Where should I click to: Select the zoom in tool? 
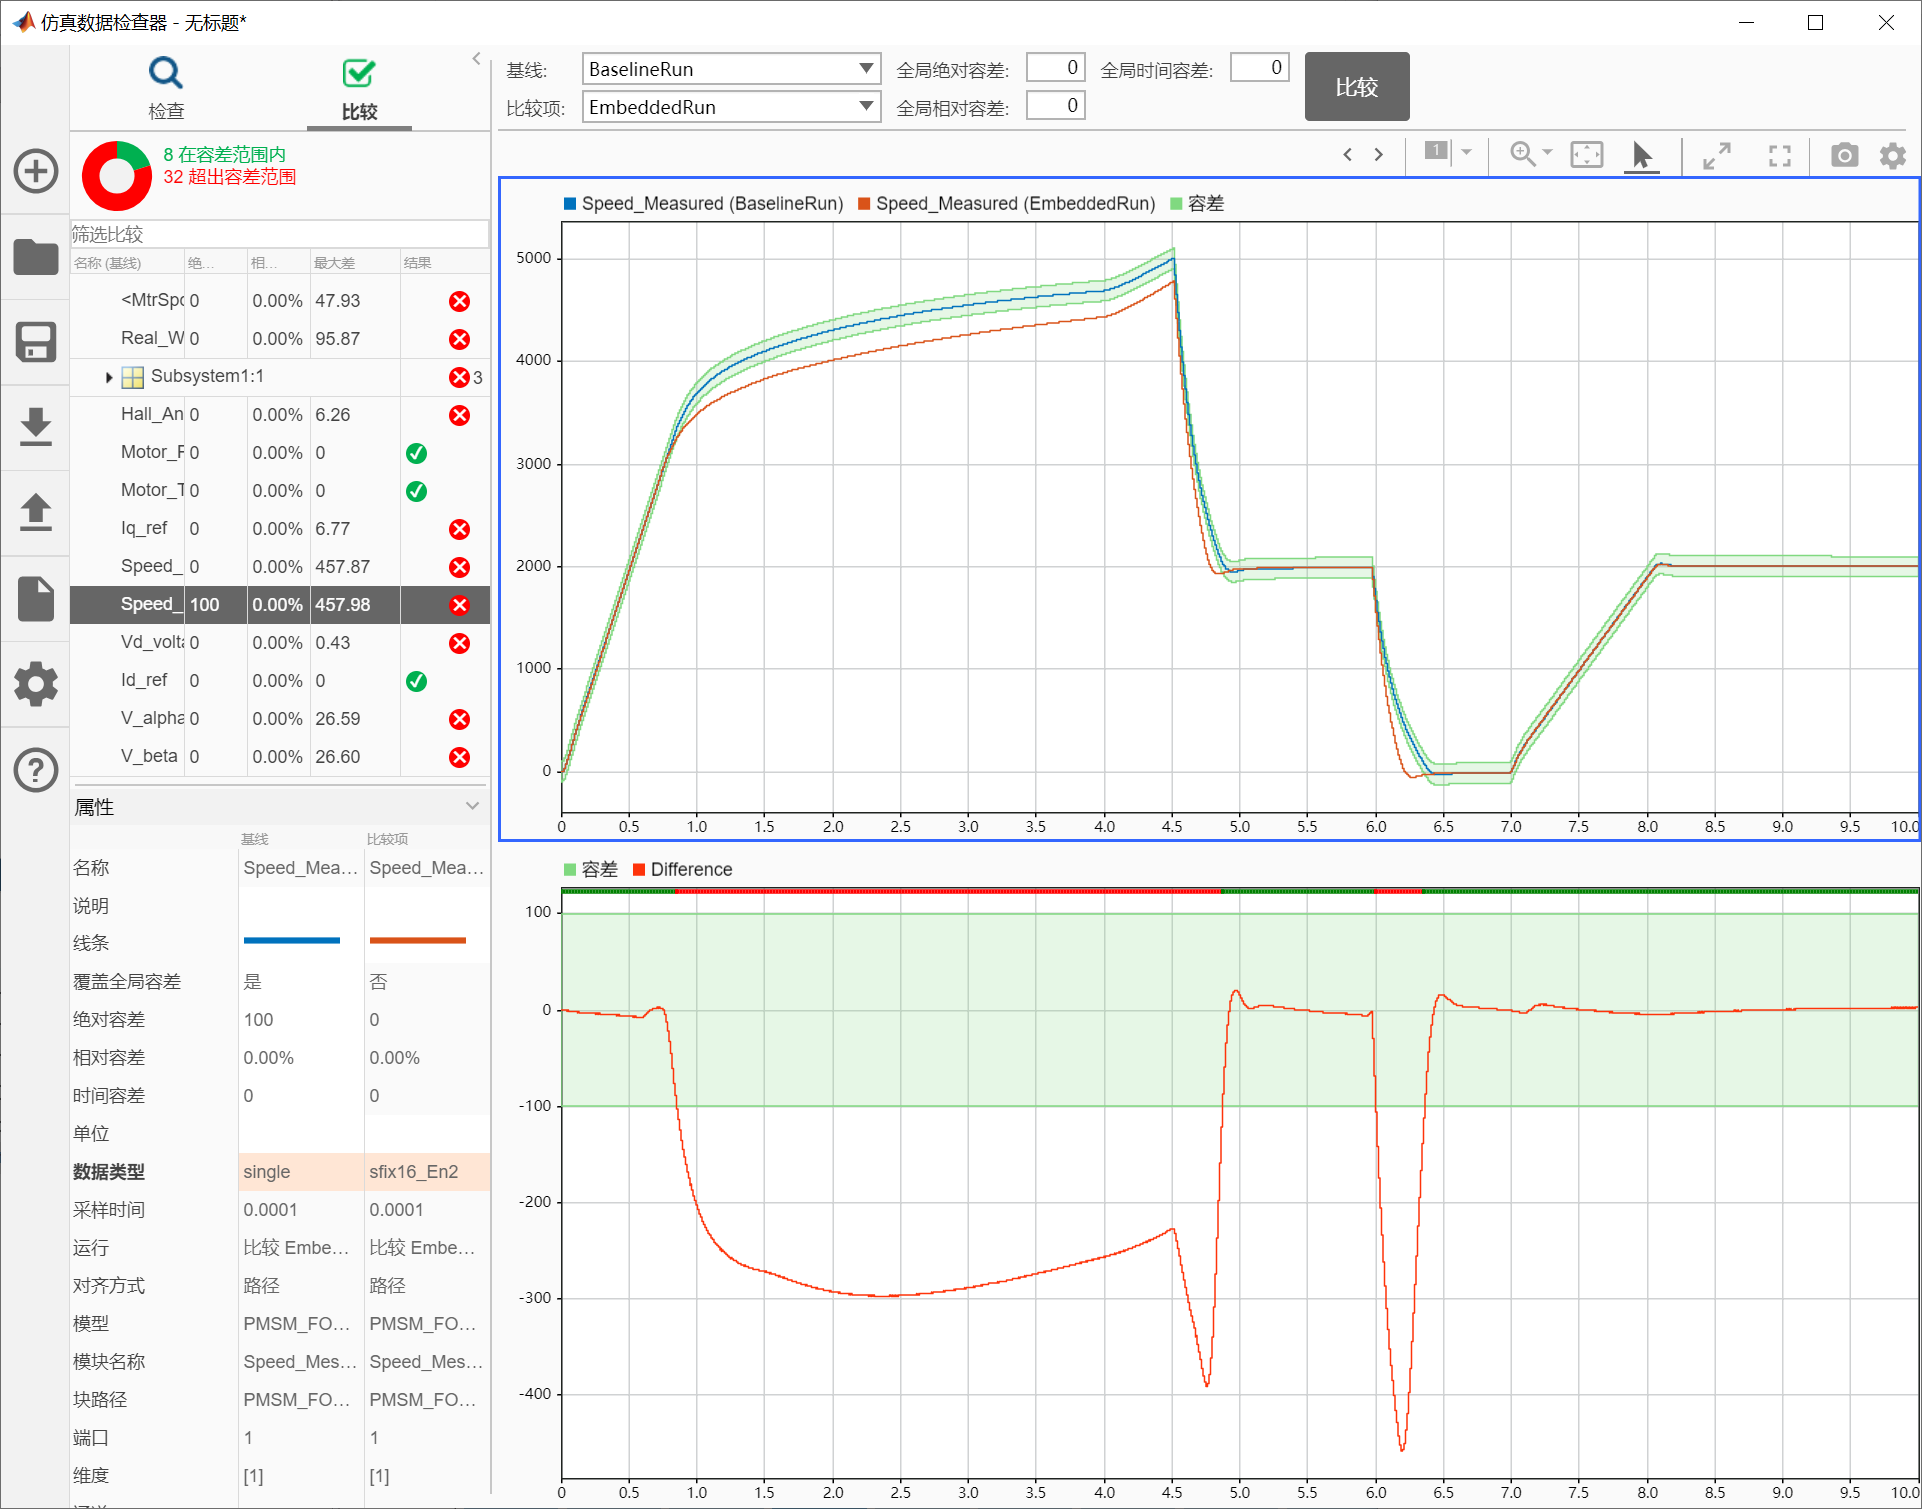pos(1522,154)
